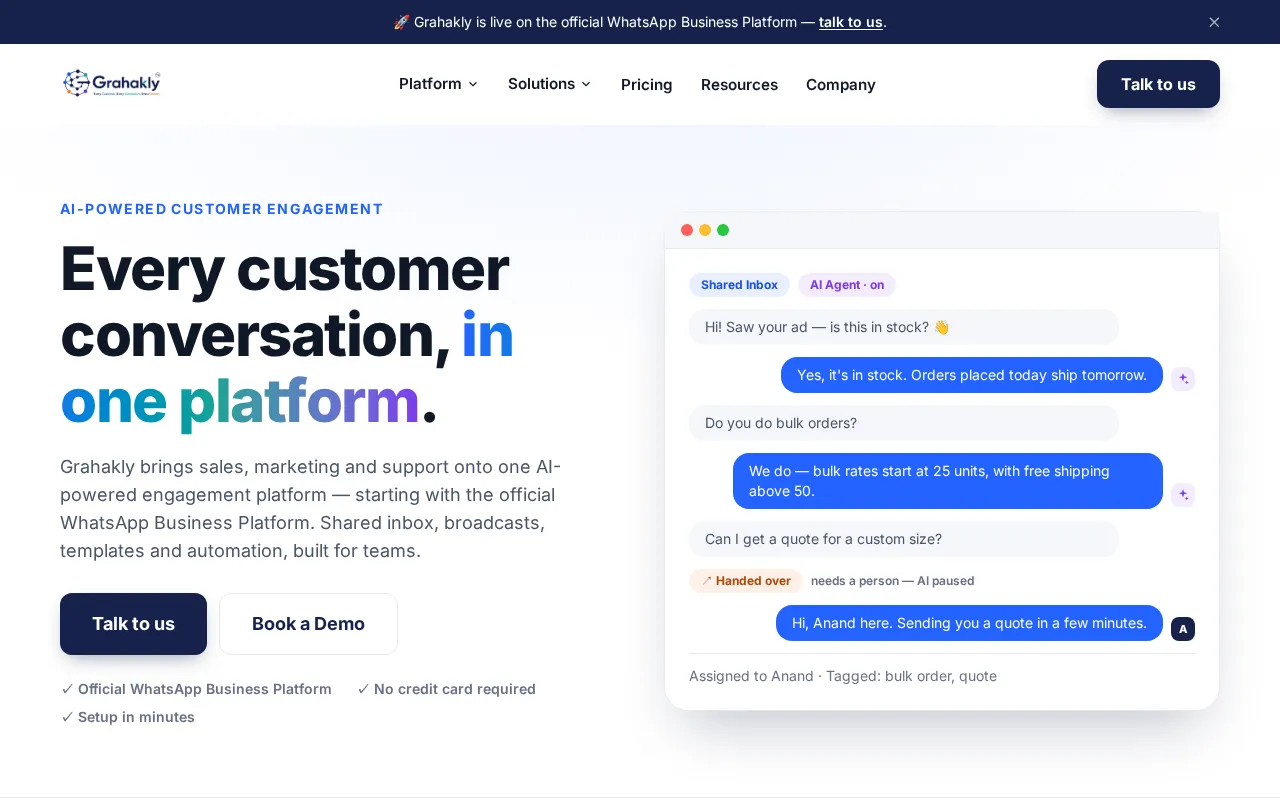
Task: Click the 'Every customer conversation' headline
Action: [x=287, y=335]
